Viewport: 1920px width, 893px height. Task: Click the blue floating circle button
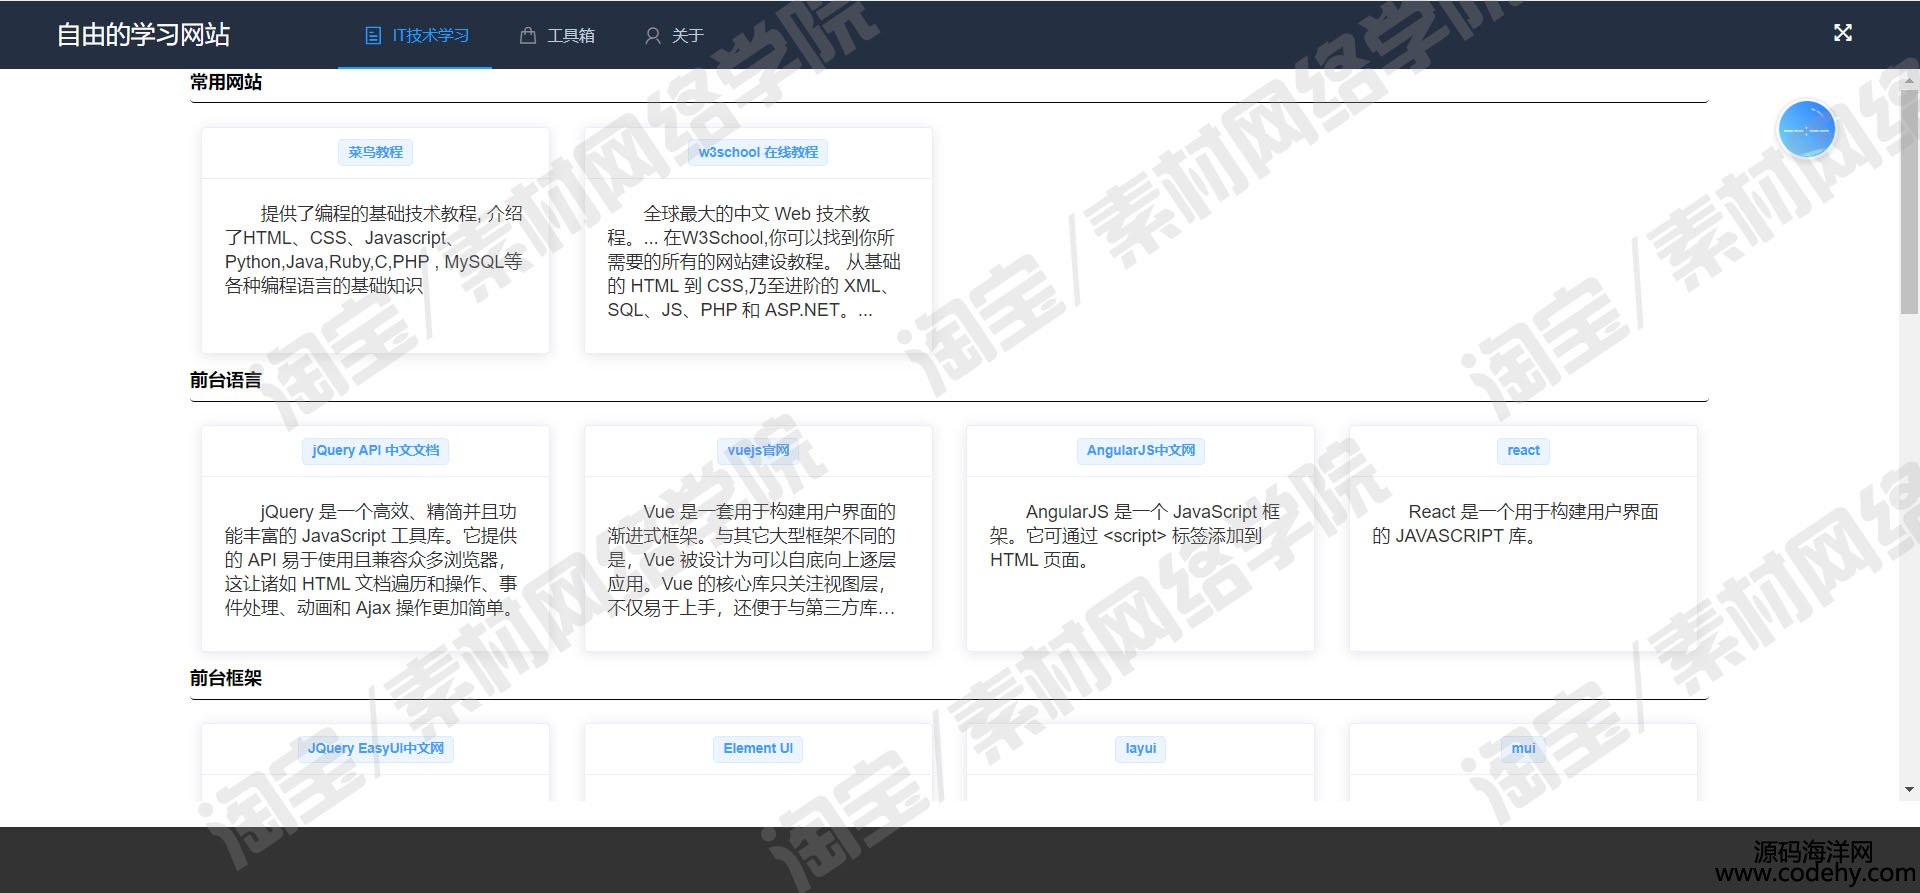point(1806,130)
